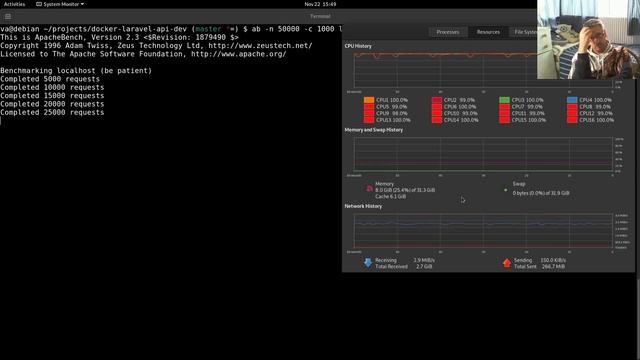Click the memory usage '8.0 GiB (25.4%)' value
Screen dimensions: 640x360
(405, 190)
